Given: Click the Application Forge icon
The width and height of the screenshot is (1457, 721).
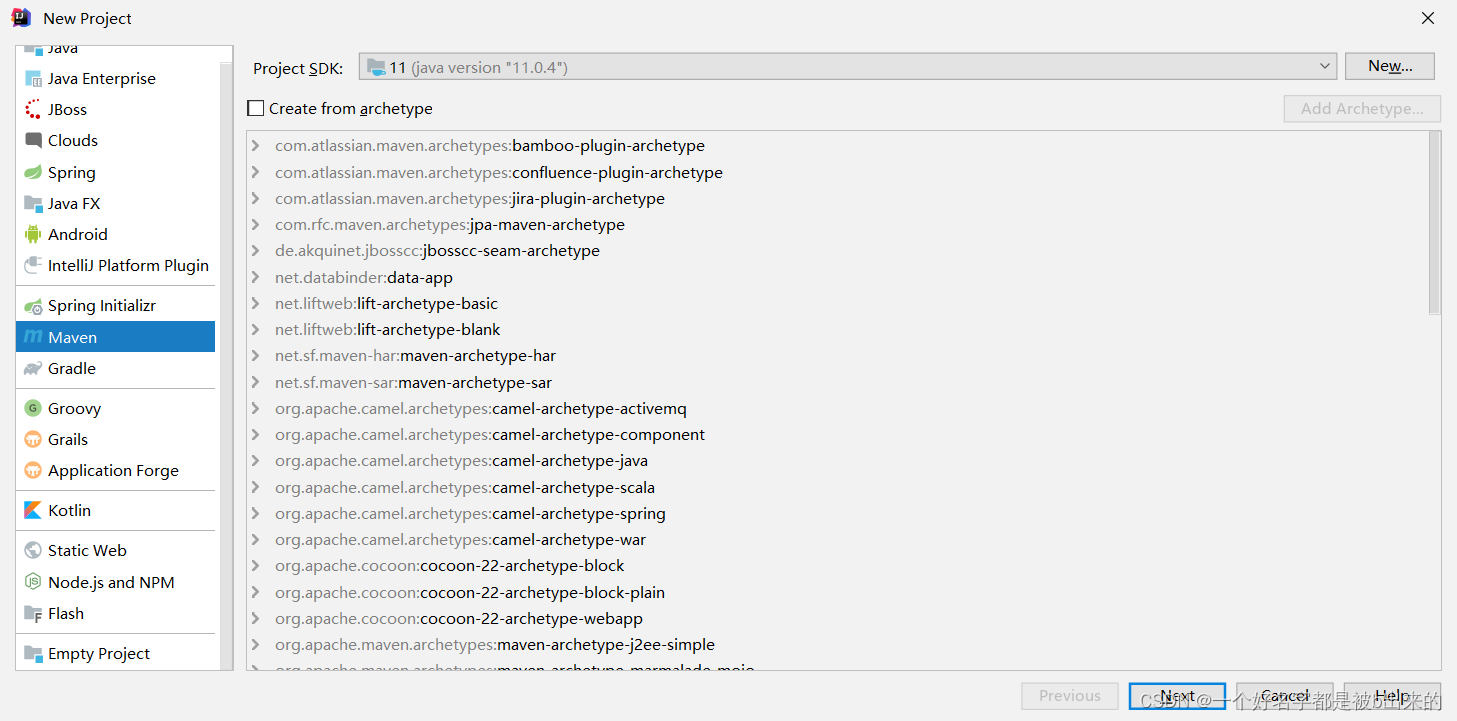Looking at the screenshot, I should coord(33,471).
